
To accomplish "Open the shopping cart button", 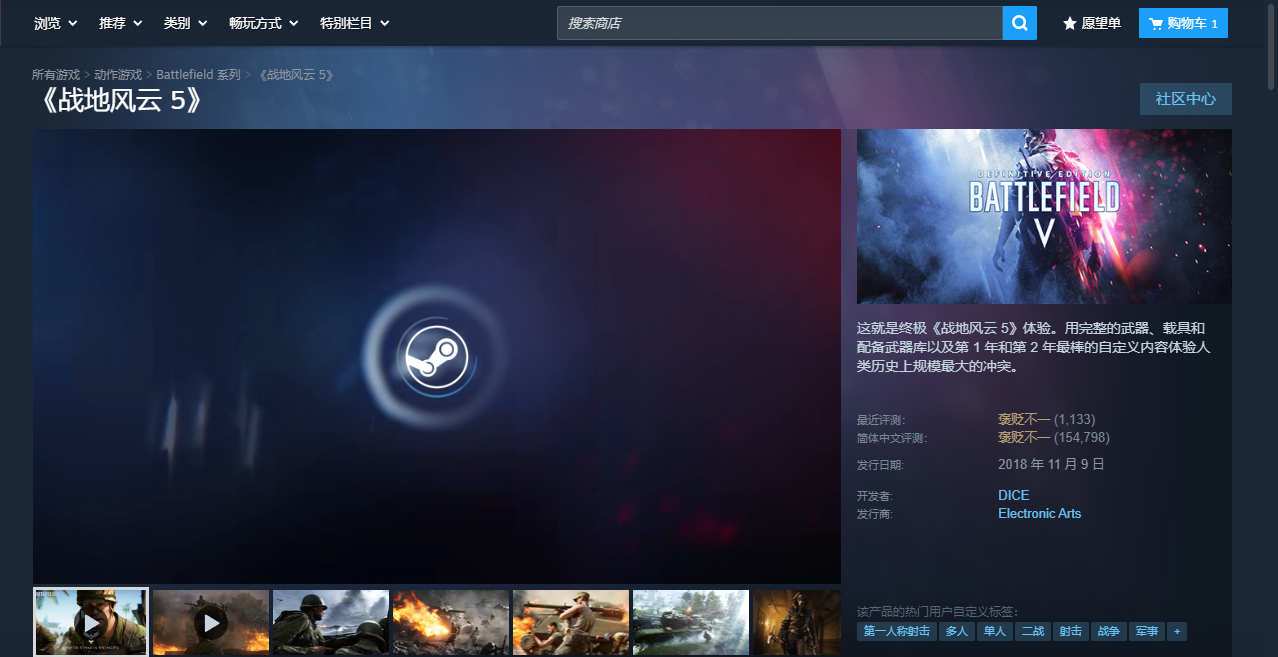I will pyautogui.click(x=1183, y=23).
